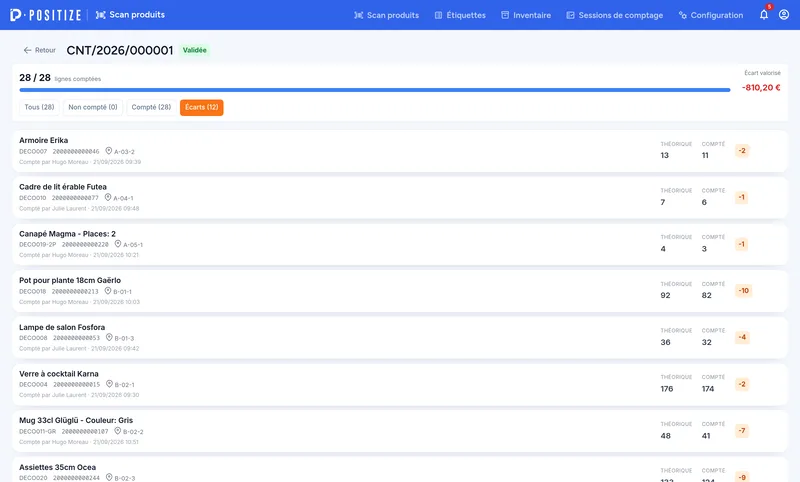Open Étiquettes menu
The width and height of the screenshot is (800, 482).
click(x=460, y=15)
